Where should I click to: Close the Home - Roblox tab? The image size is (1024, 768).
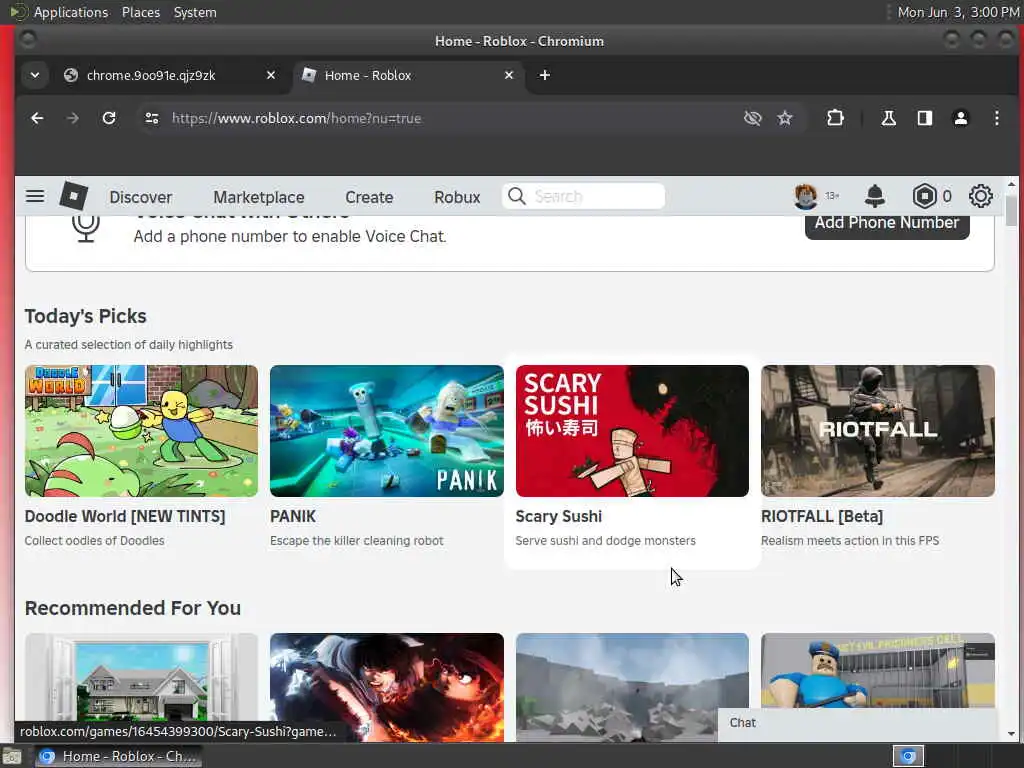509,75
